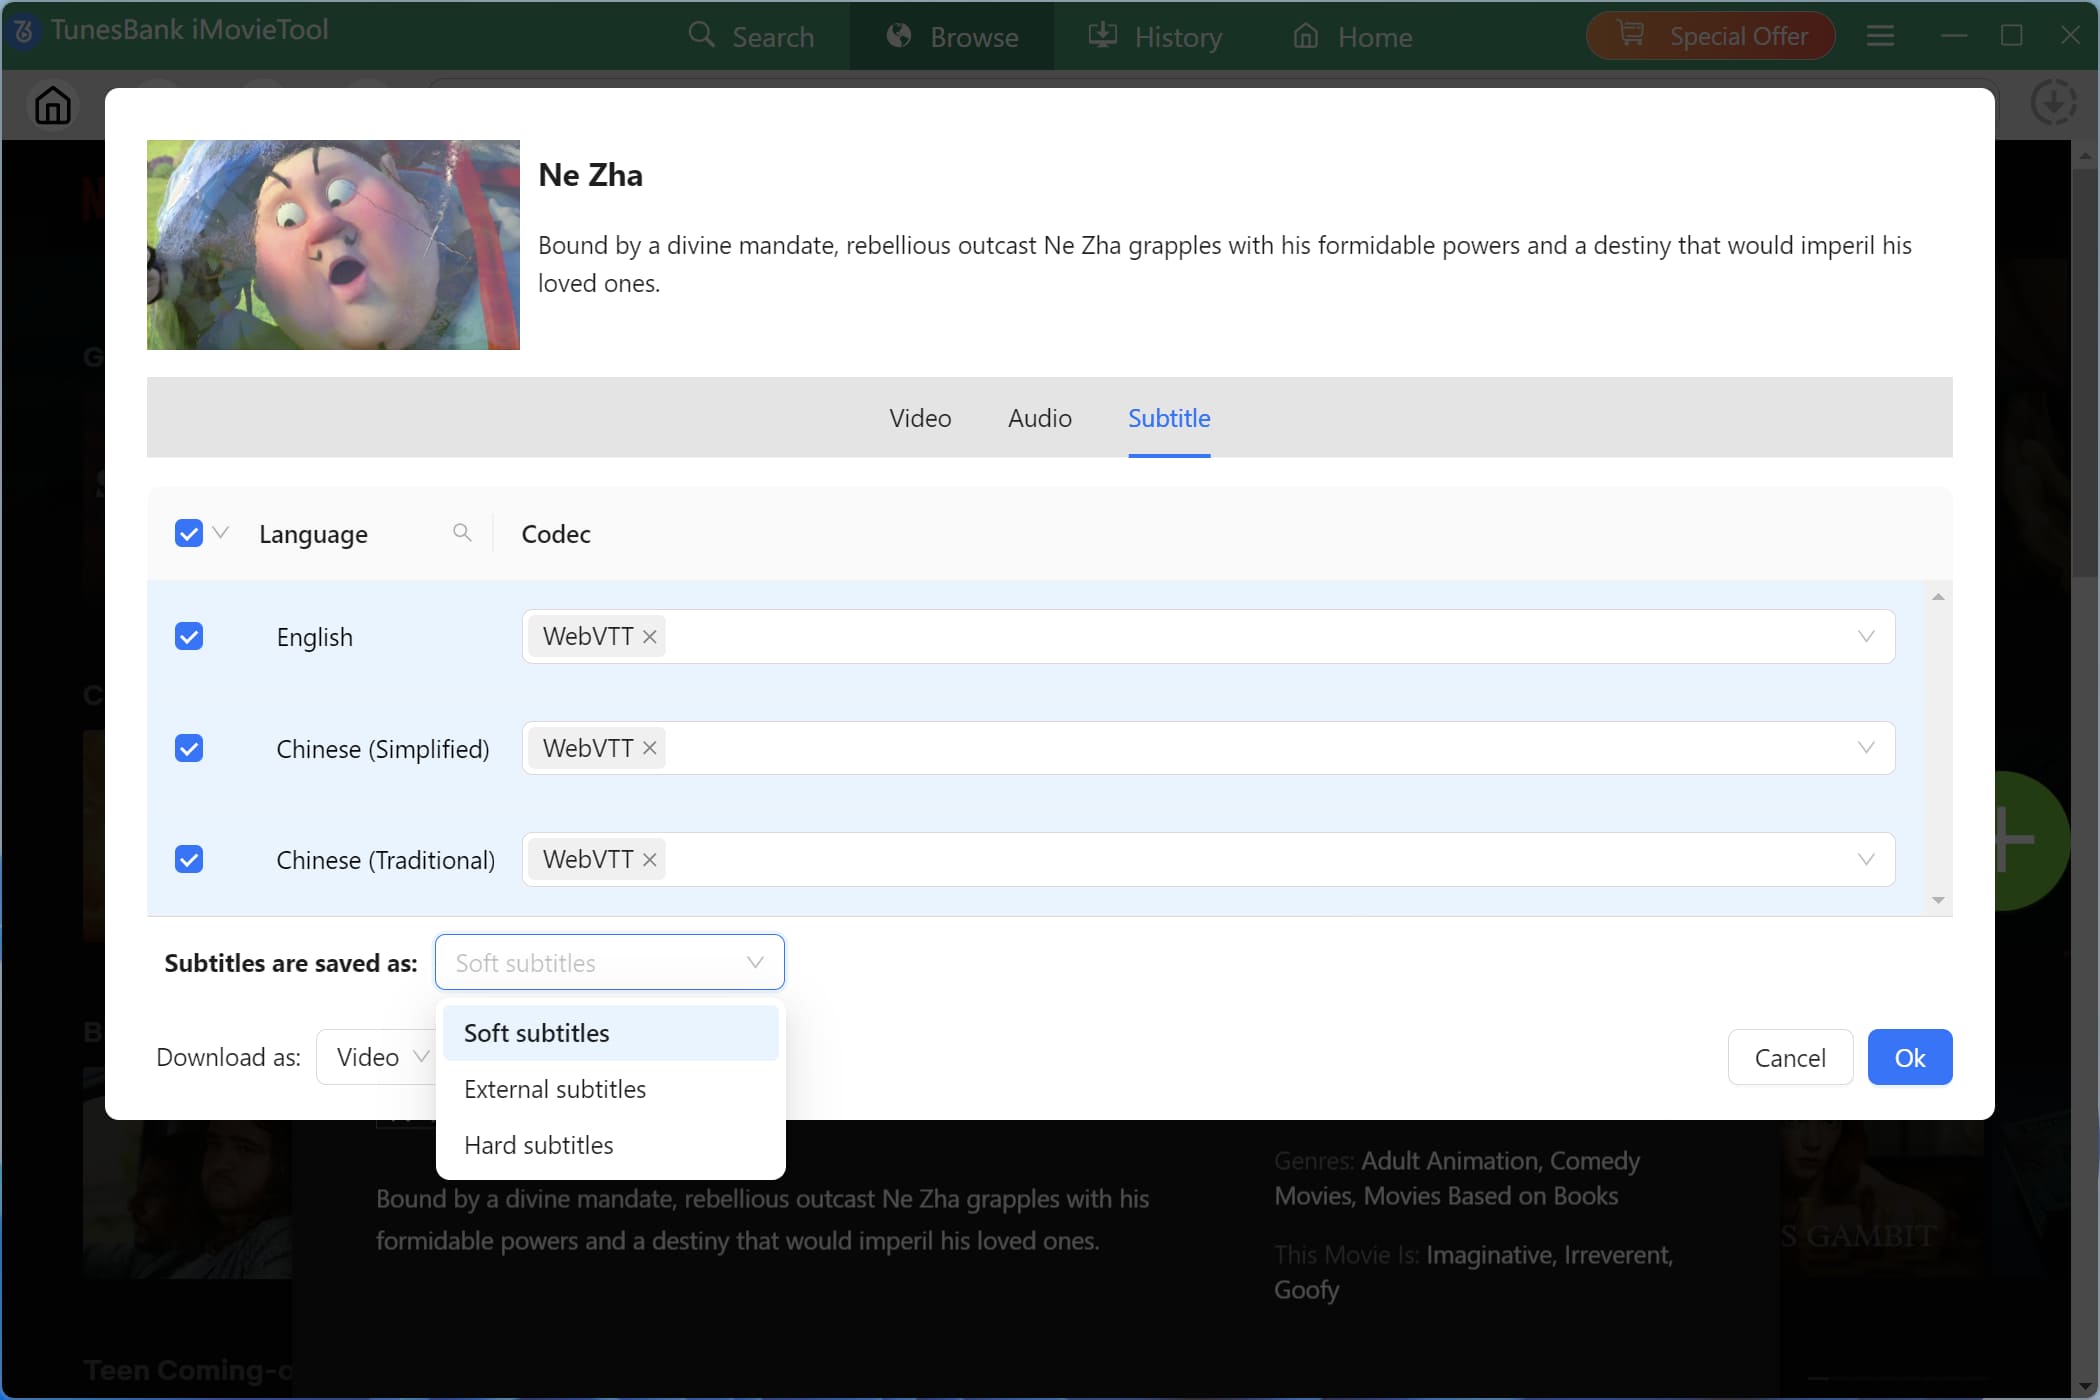Click the download queue icon
This screenshot has width=2100, height=1400.
(2053, 103)
